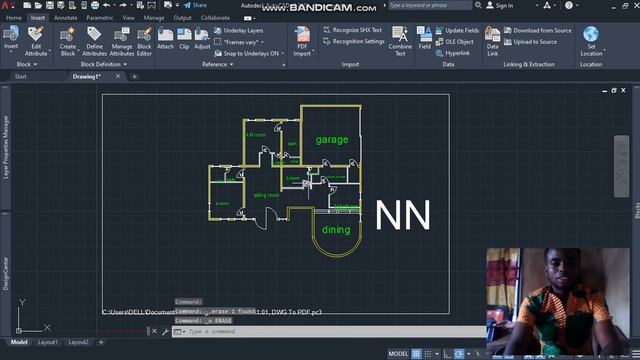The image size is (640, 360).
Task: Switch to the Start file tab
Action: (20, 76)
